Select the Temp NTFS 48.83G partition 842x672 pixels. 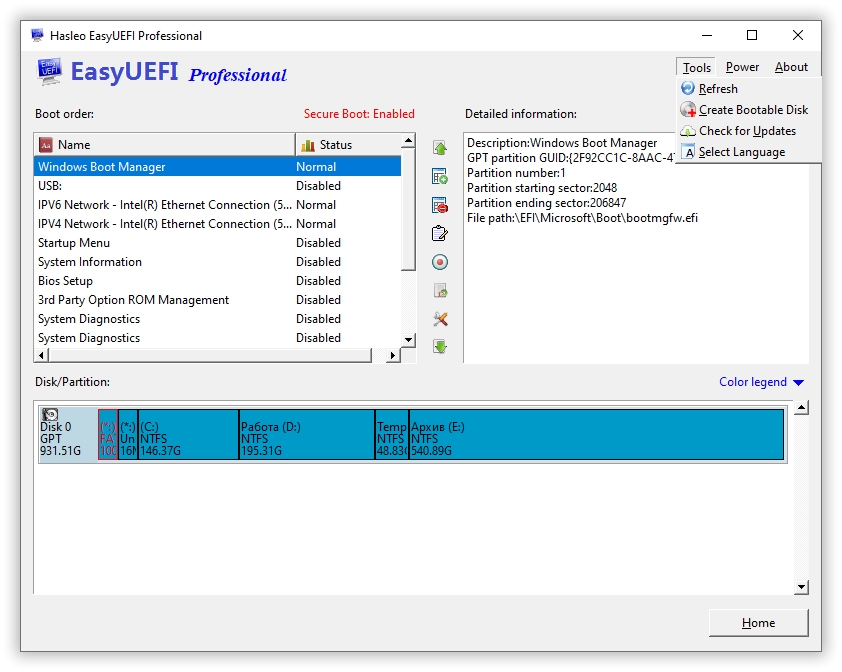click(x=392, y=434)
